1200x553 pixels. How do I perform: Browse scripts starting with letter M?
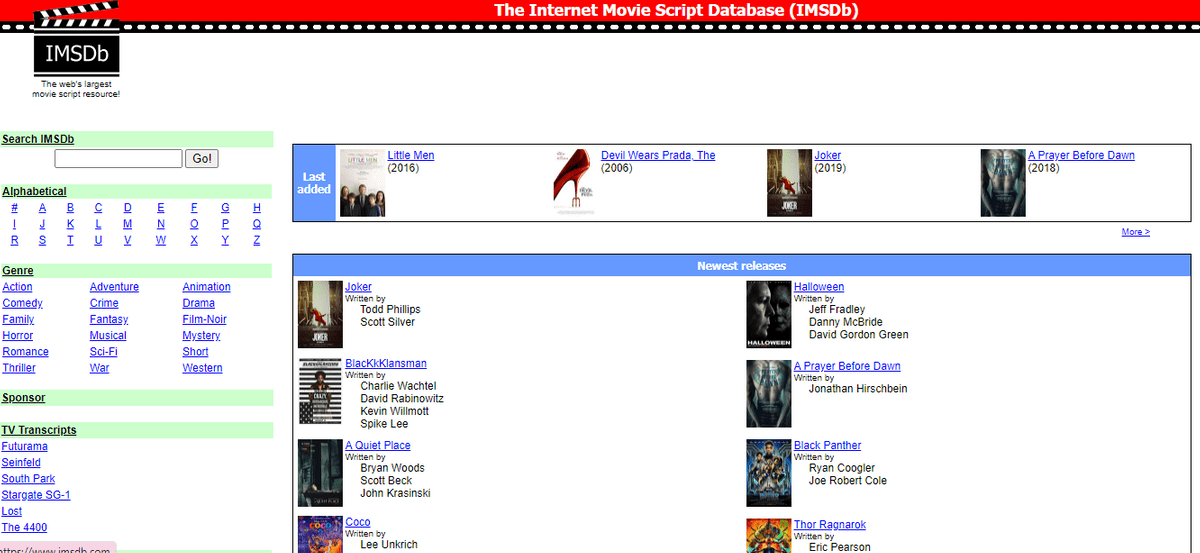(128, 224)
